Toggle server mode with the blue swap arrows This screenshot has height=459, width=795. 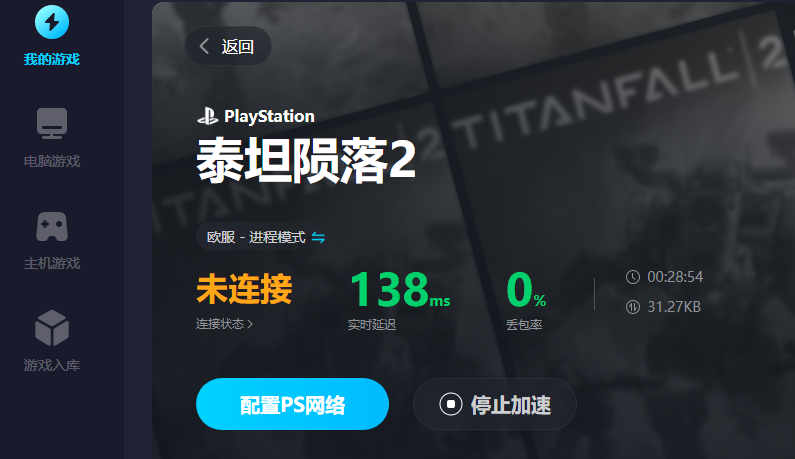pos(318,237)
